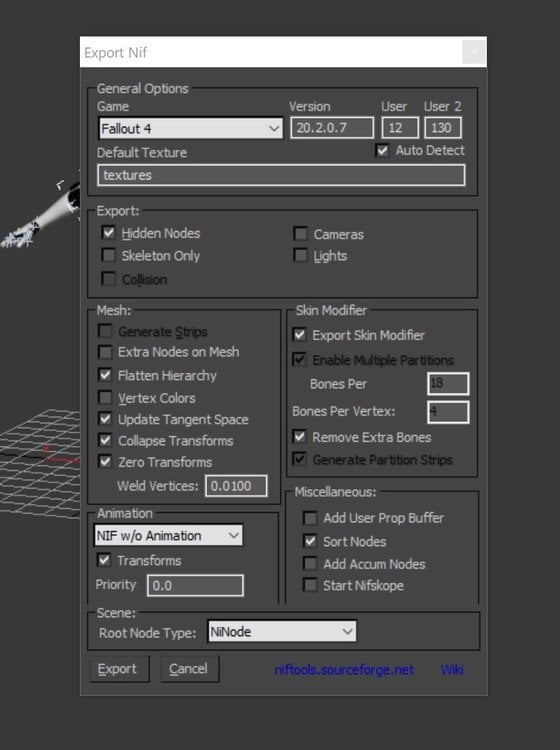This screenshot has width=560, height=750.
Task: Click the Priority field showing 0.0
Action: point(195,585)
